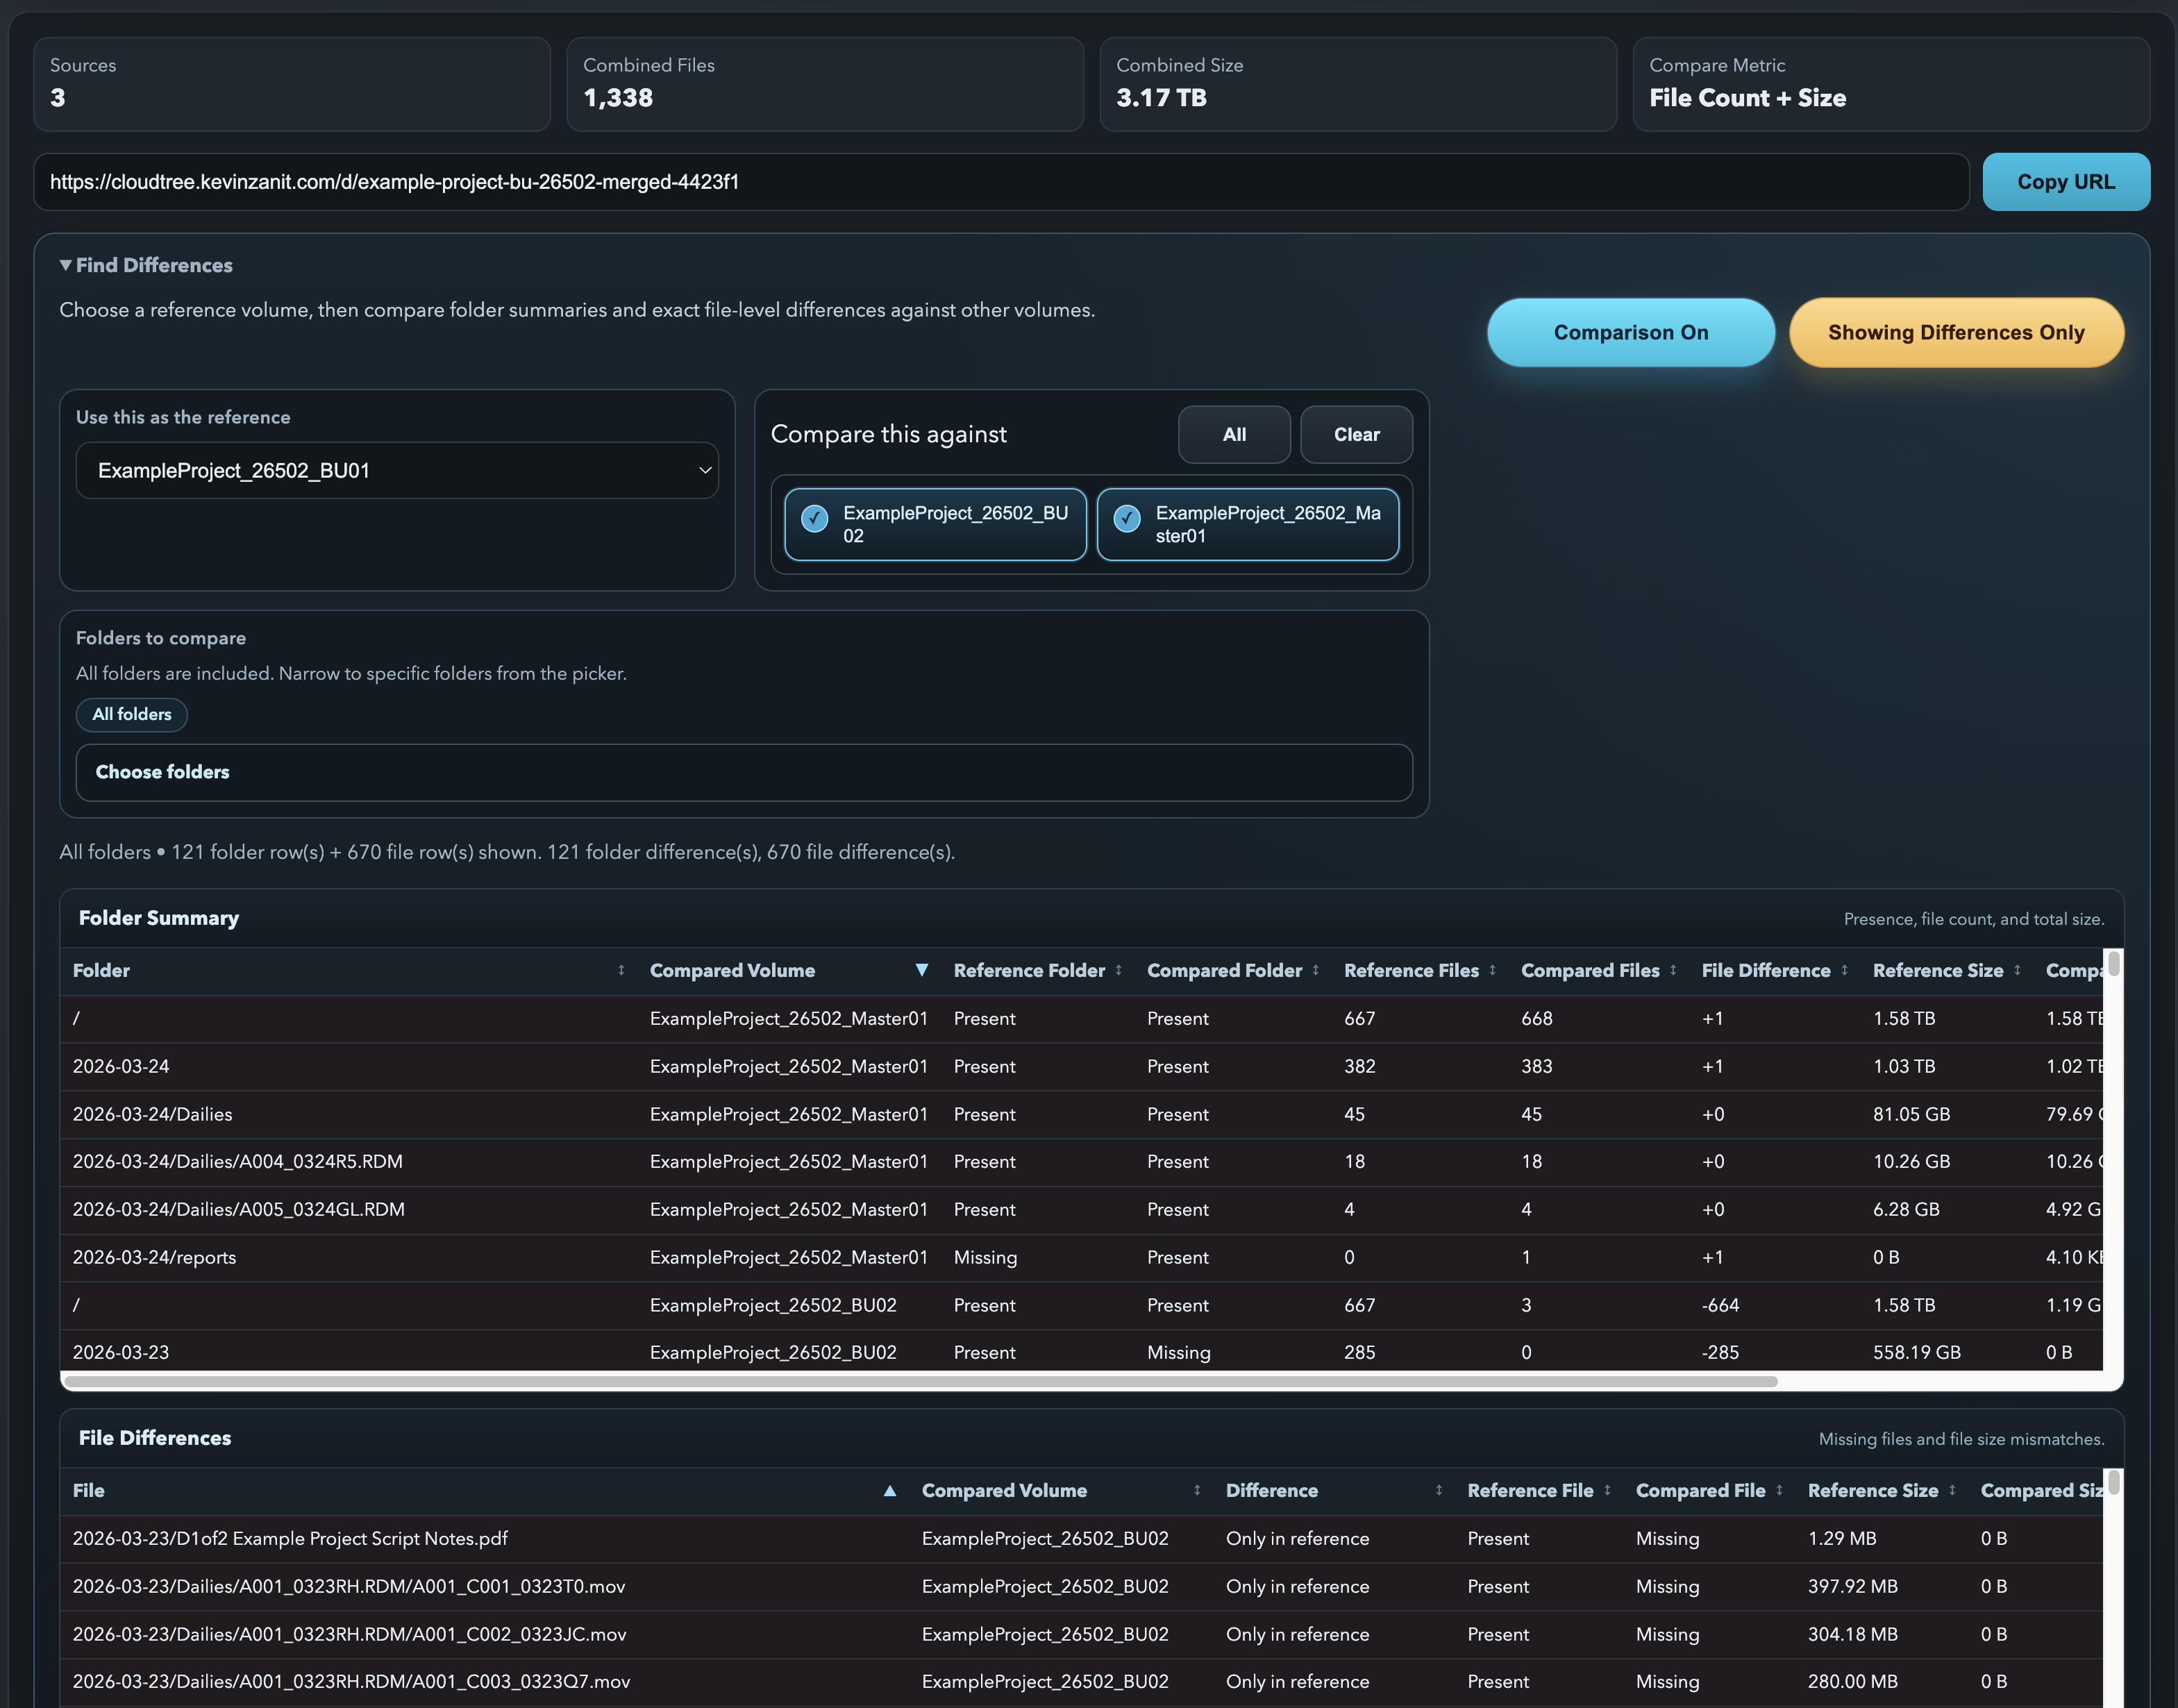Select All compared volumes button
Screen dimensions: 2178x1708
pyautogui.click(x=1233, y=434)
